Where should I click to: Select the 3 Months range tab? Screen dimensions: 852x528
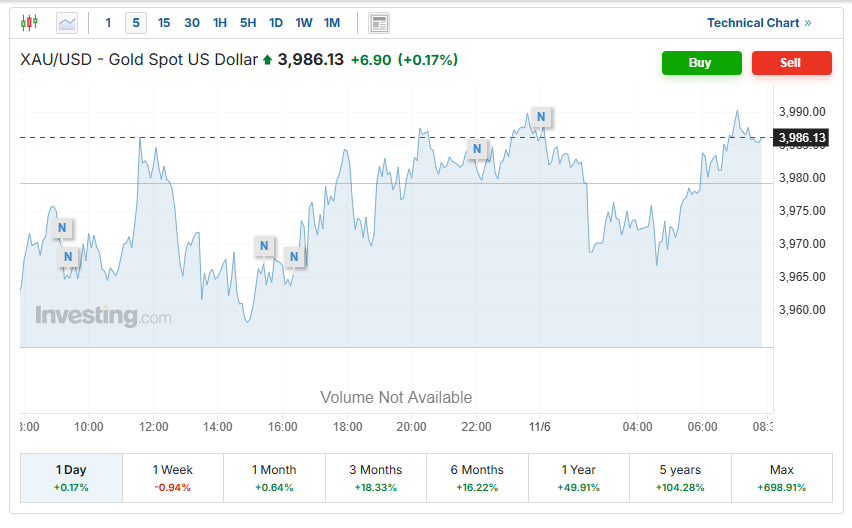[375, 477]
